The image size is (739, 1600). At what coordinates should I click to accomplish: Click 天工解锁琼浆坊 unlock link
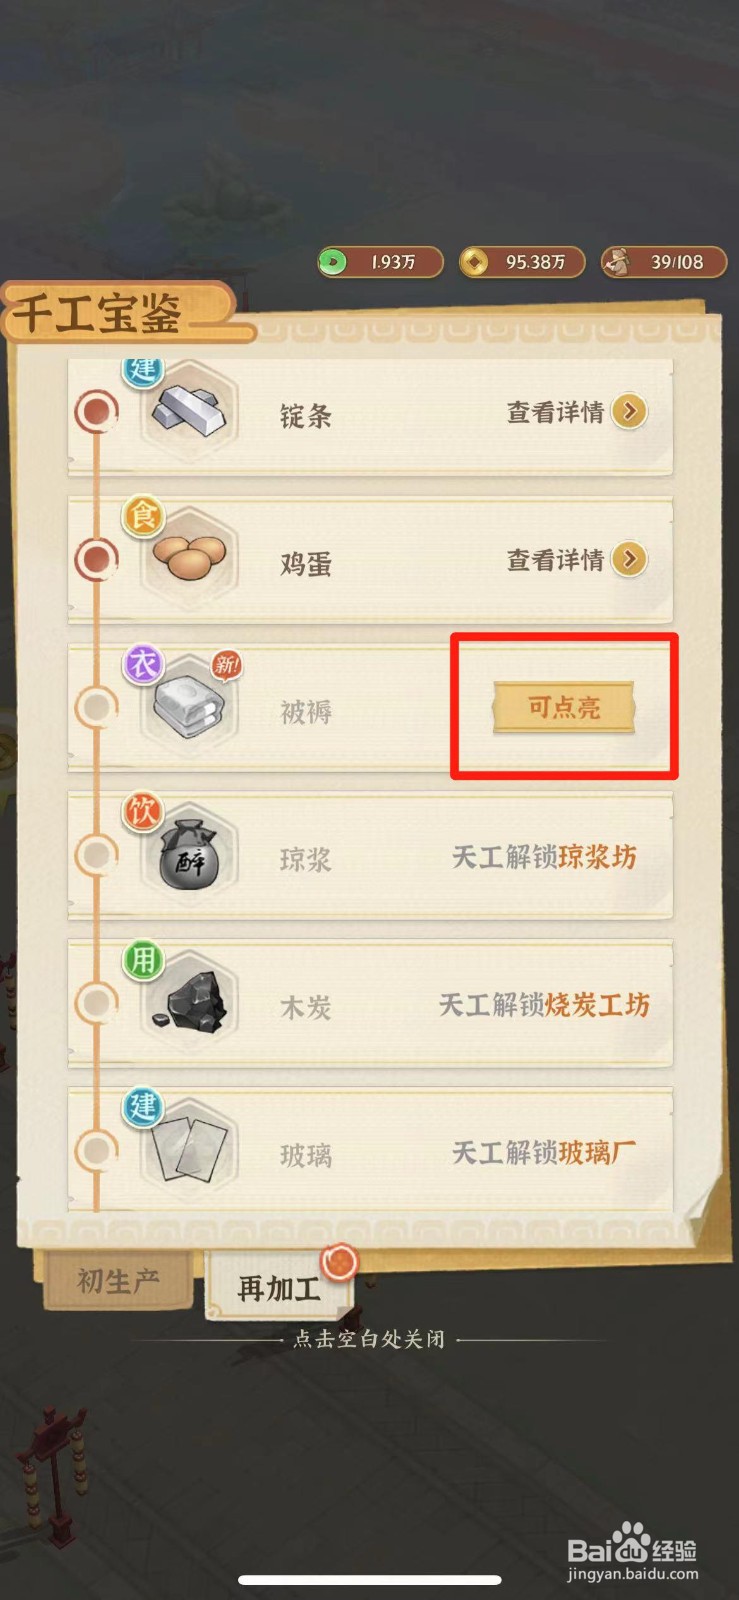(544, 857)
